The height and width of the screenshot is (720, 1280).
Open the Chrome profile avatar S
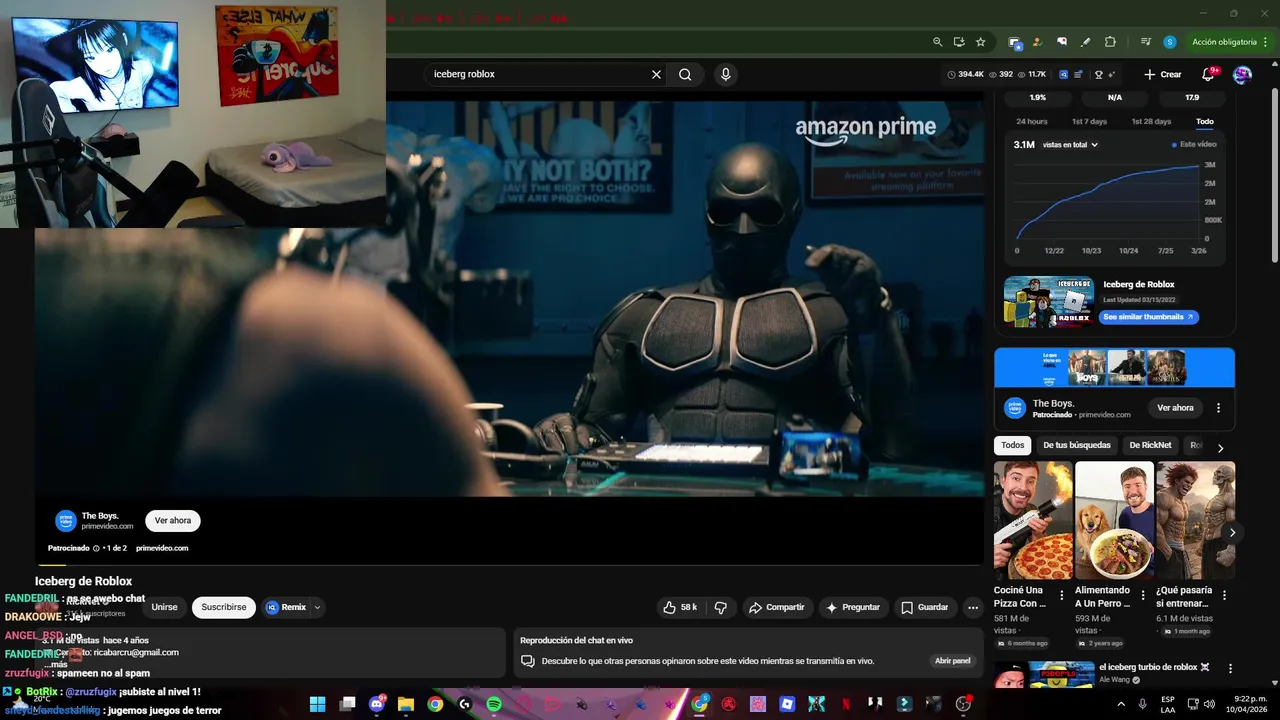click(x=1170, y=42)
